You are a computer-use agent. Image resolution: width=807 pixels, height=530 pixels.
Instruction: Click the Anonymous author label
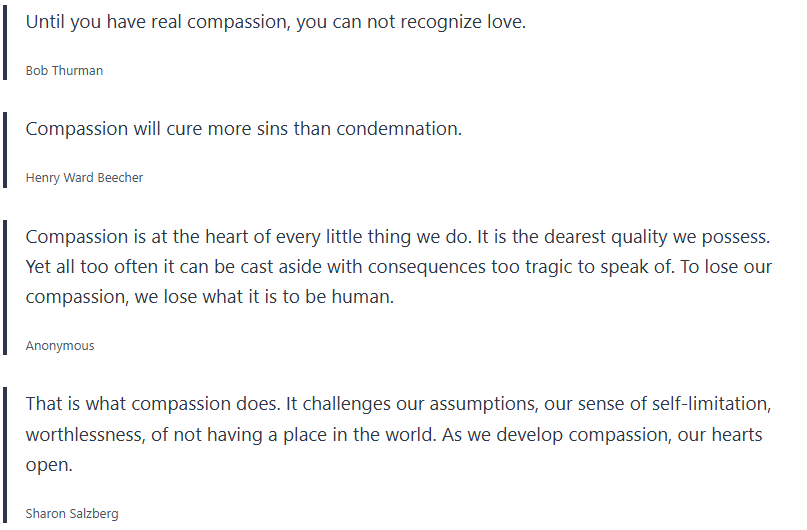click(60, 345)
